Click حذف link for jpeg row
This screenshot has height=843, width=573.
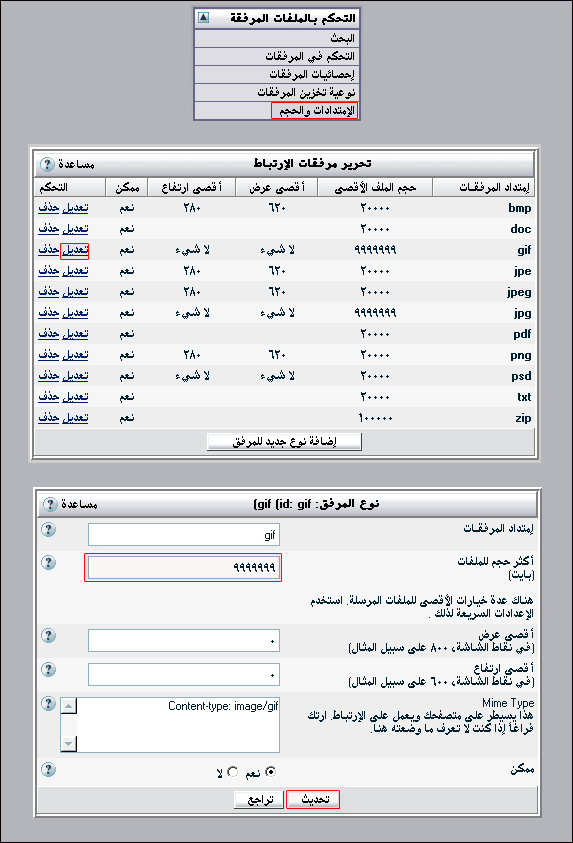click(48, 291)
